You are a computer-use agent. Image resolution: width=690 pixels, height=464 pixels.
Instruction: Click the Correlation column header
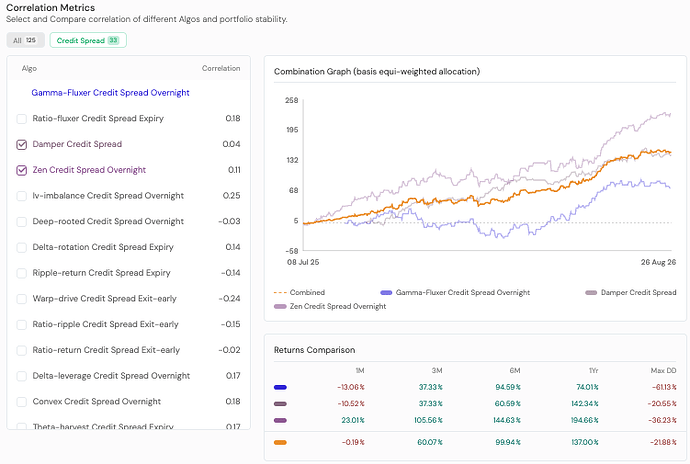click(221, 68)
